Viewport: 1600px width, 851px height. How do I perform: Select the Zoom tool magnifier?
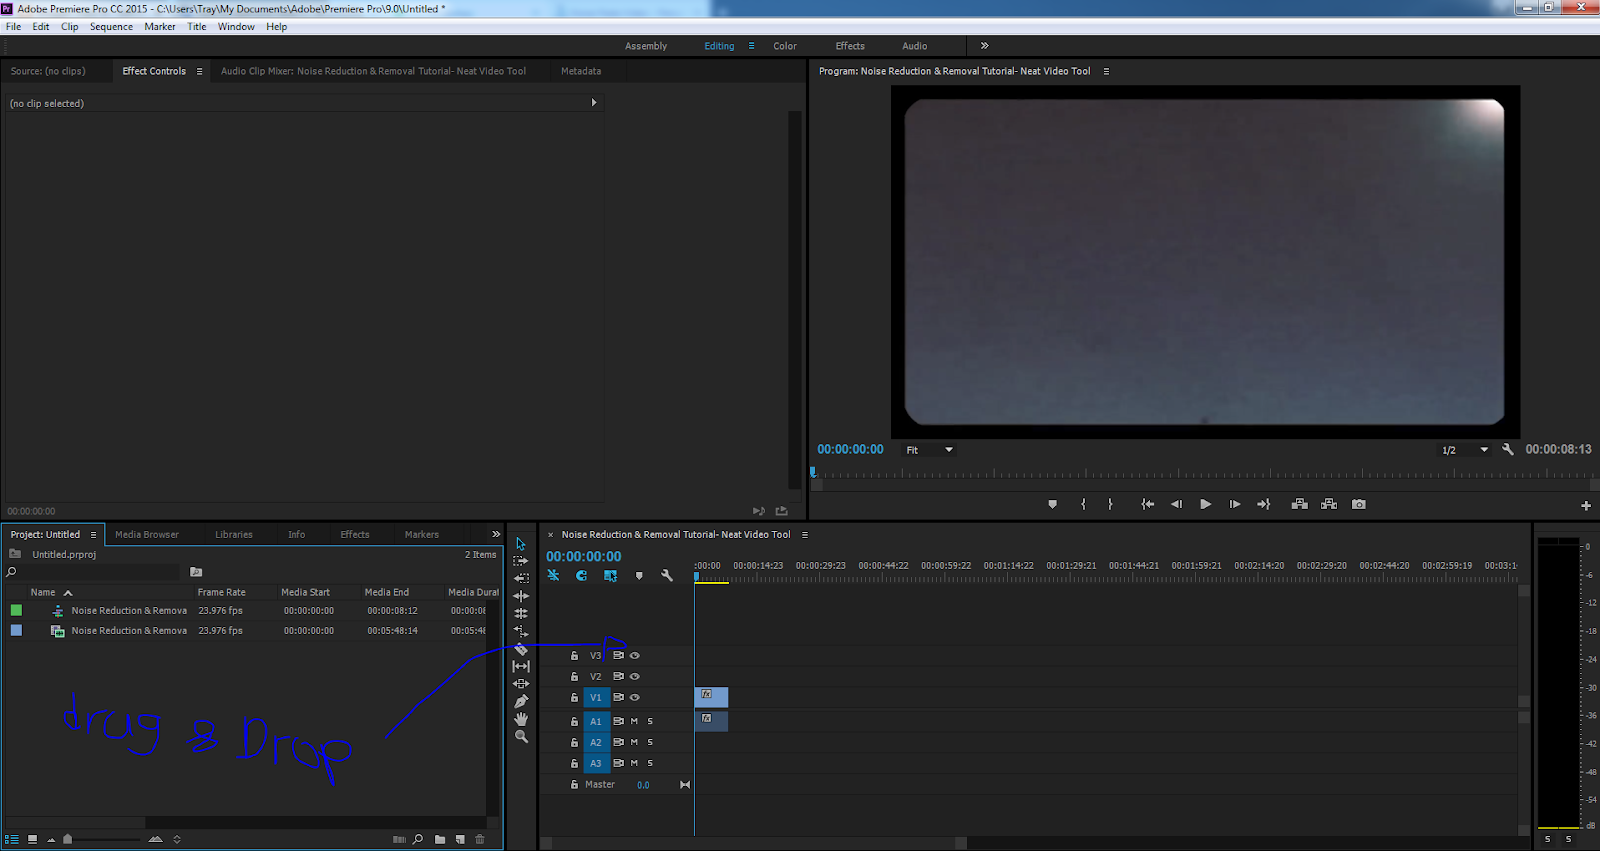tap(521, 736)
